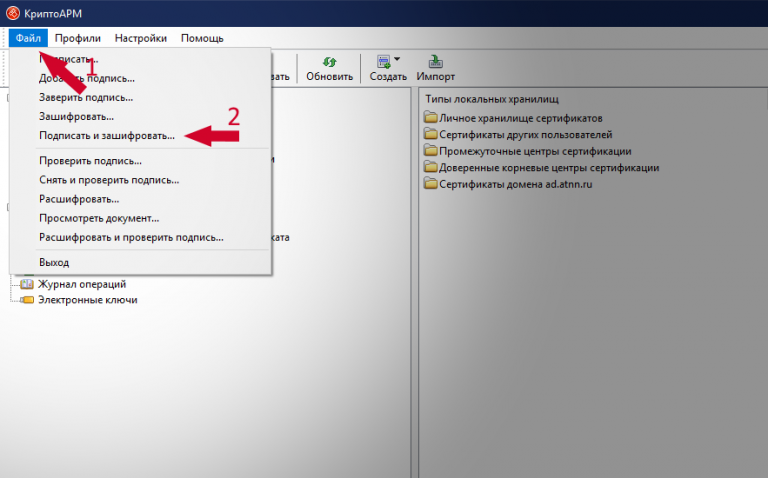Open Сертификаты других пользователей folder

pos(518,135)
